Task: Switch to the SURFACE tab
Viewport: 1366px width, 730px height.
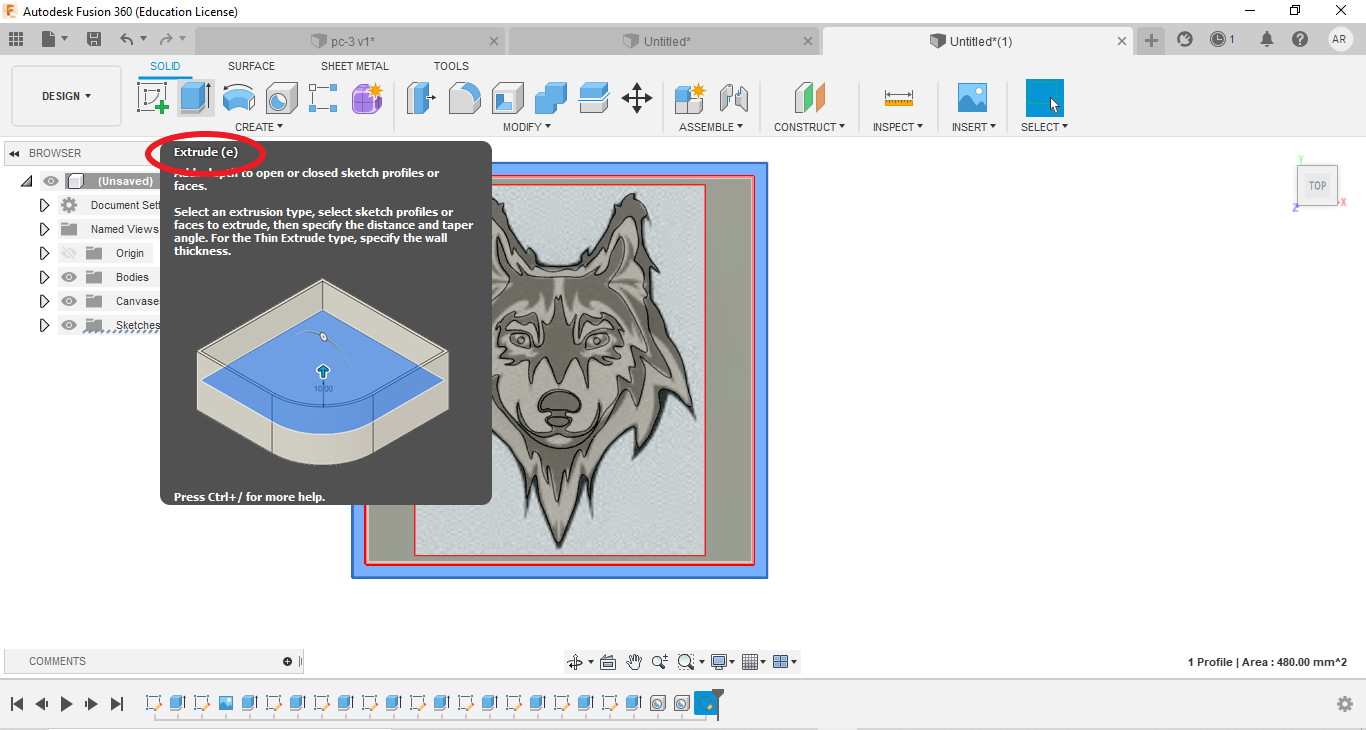Action: click(x=251, y=66)
